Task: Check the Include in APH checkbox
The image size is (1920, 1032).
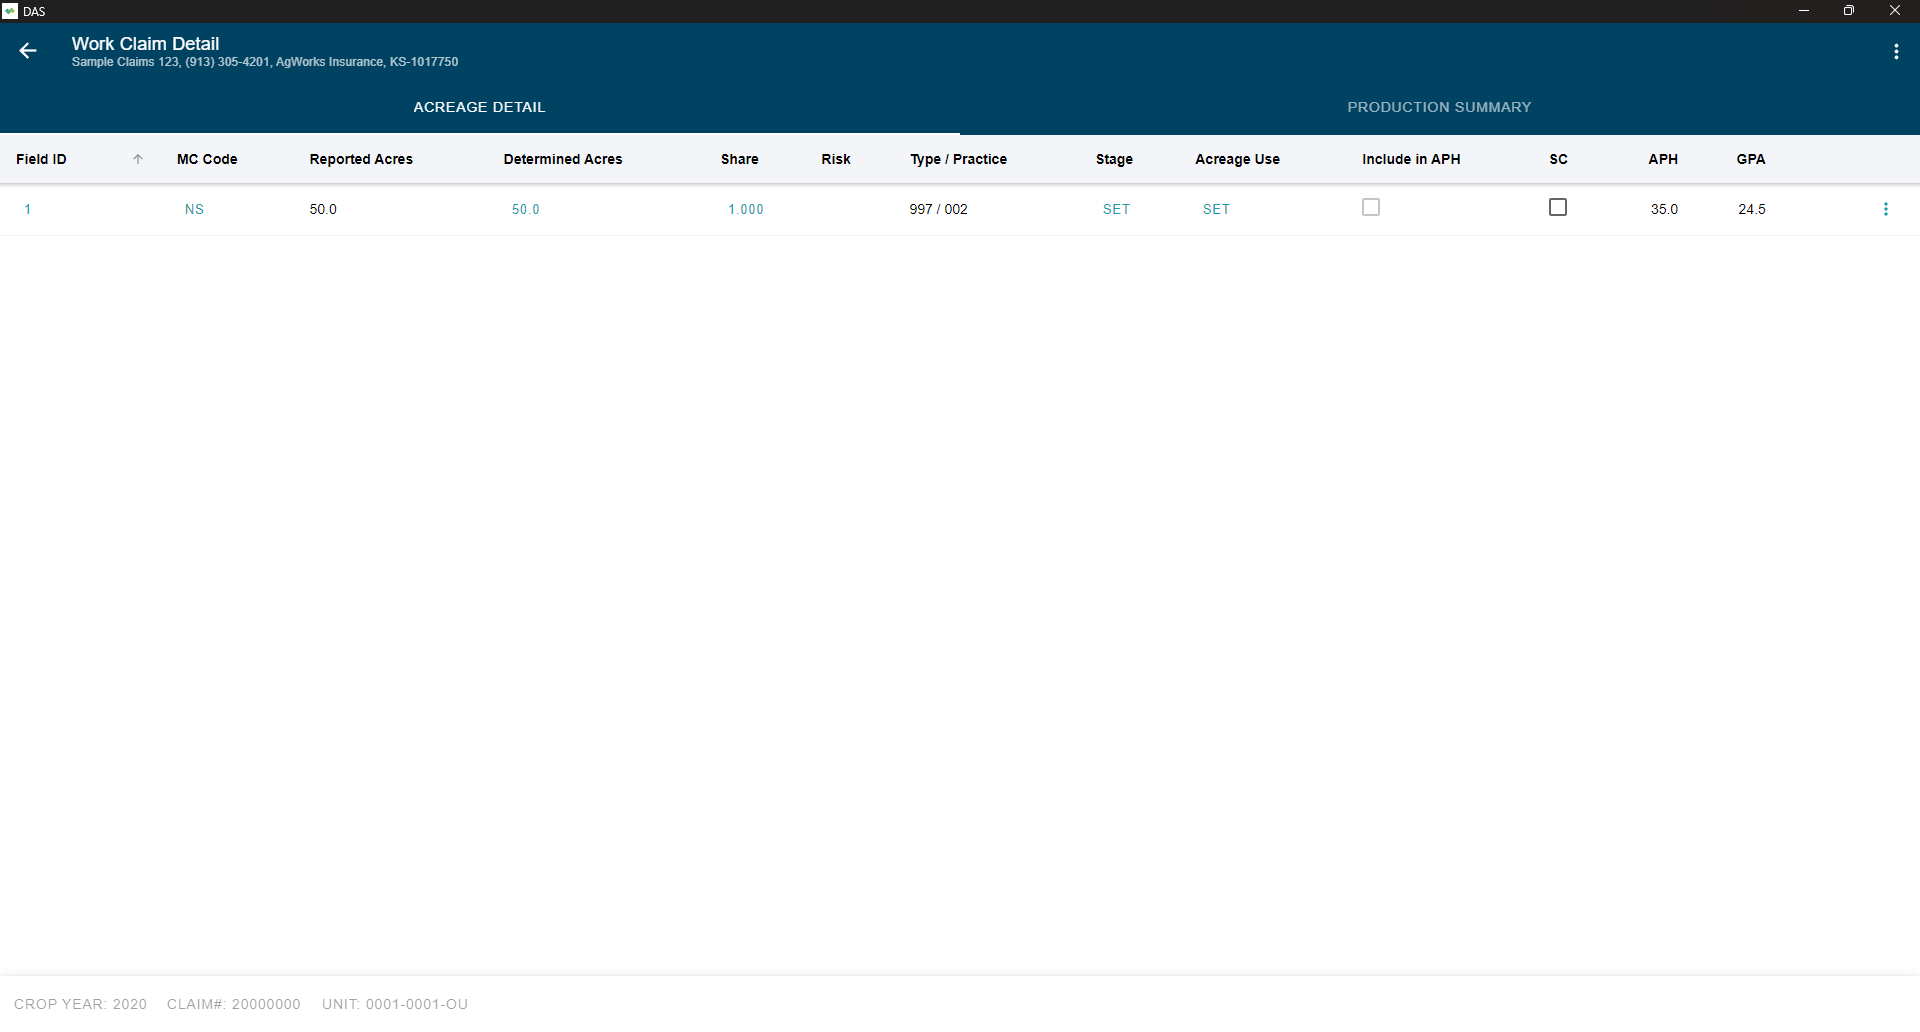Action: coord(1371,207)
